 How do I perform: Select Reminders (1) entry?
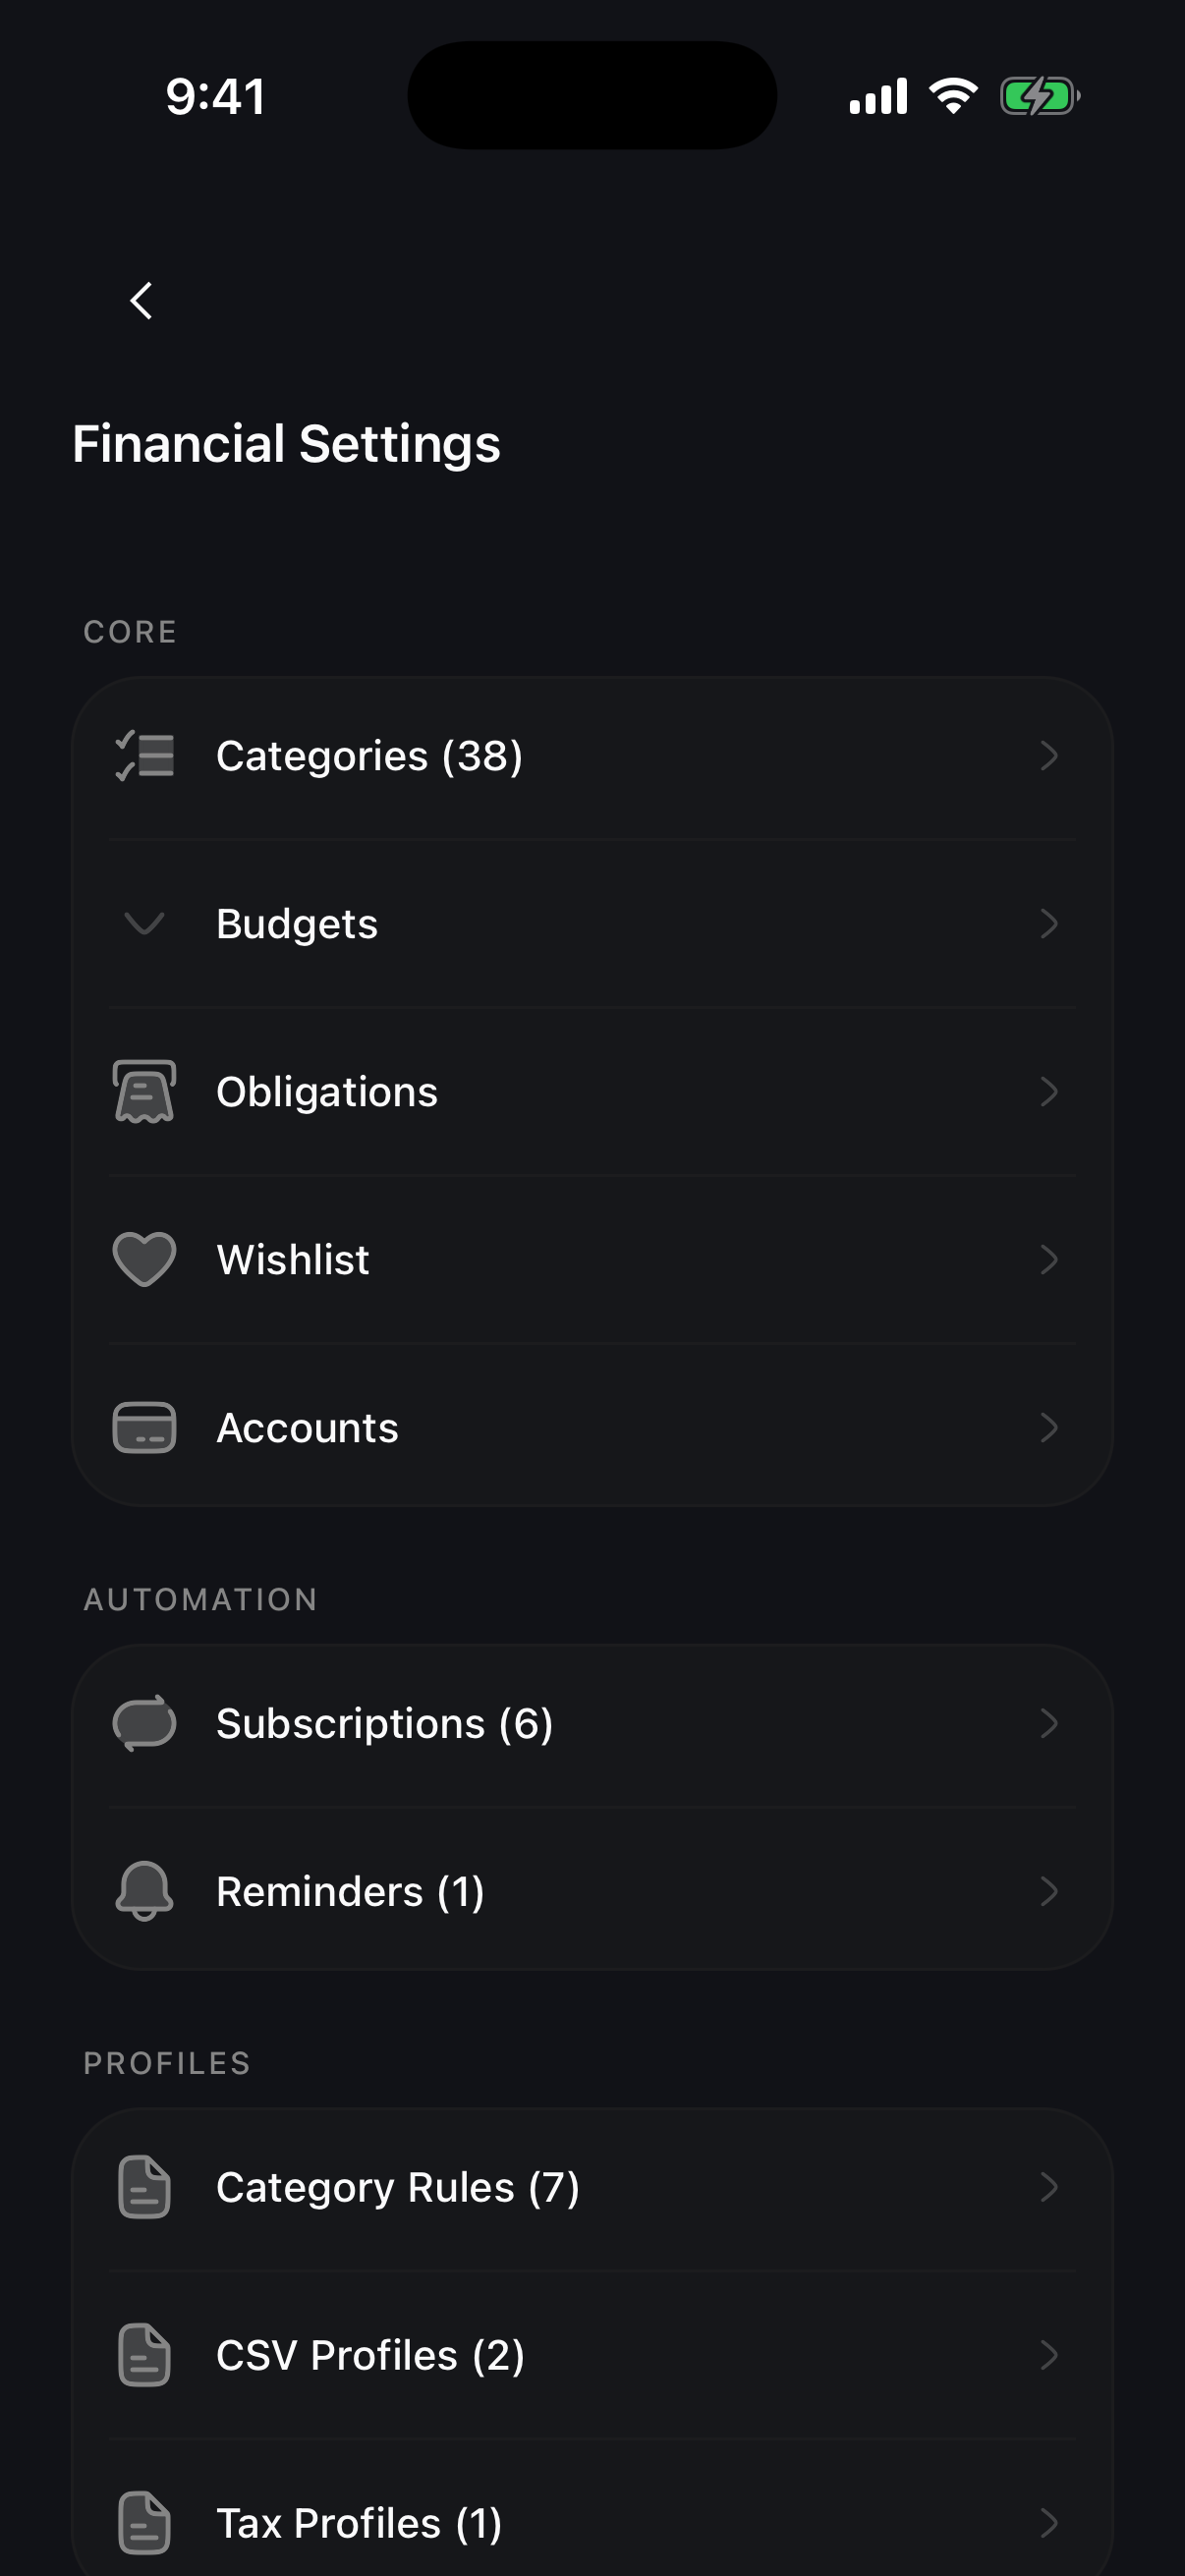point(592,1891)
